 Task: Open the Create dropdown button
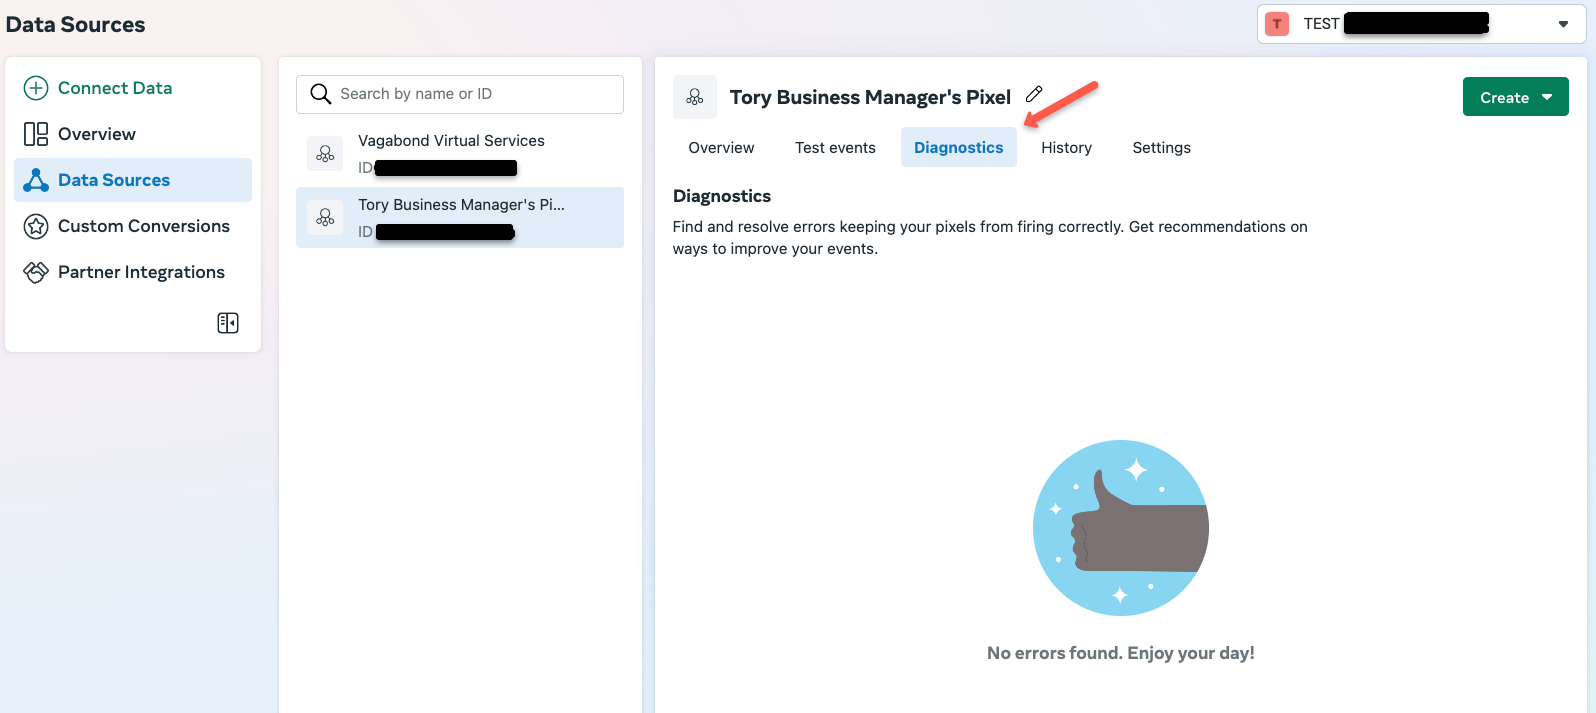(1516, 97)
